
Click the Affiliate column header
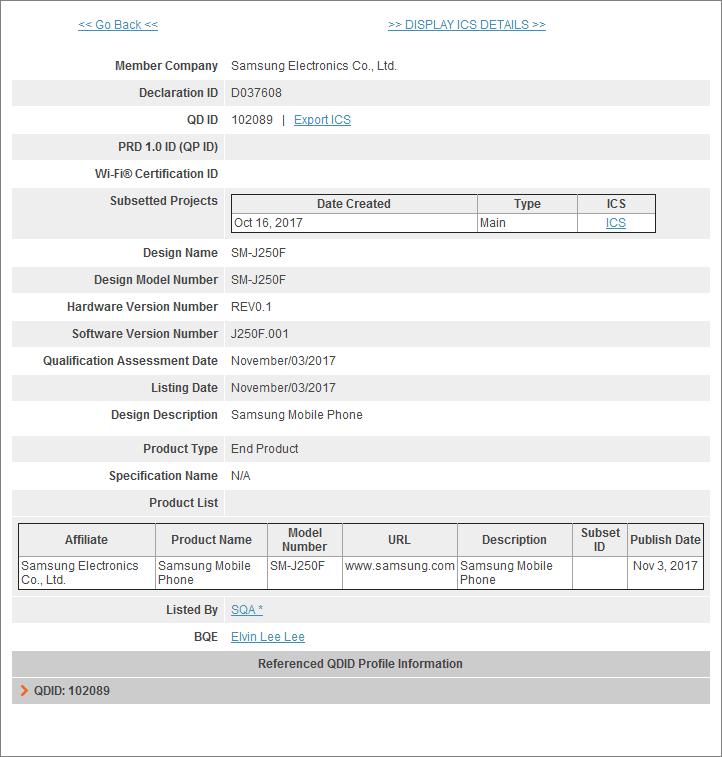point(86,540)
